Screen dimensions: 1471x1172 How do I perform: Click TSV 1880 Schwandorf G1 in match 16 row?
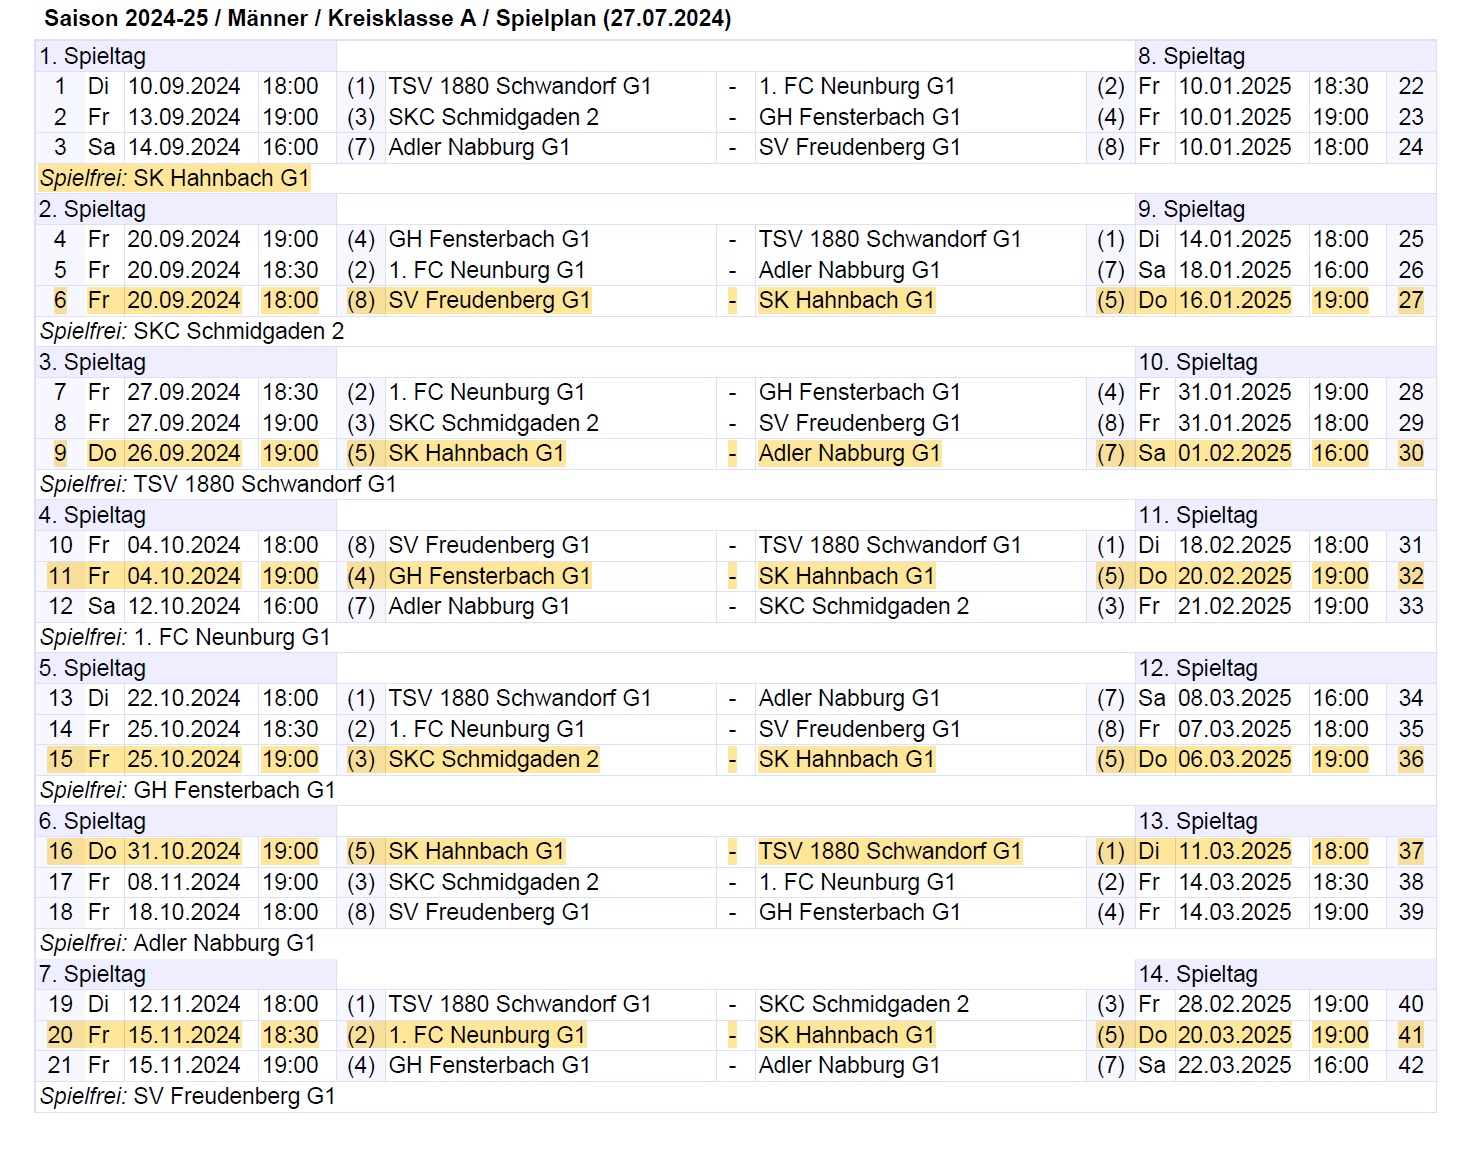click(890, 851)
